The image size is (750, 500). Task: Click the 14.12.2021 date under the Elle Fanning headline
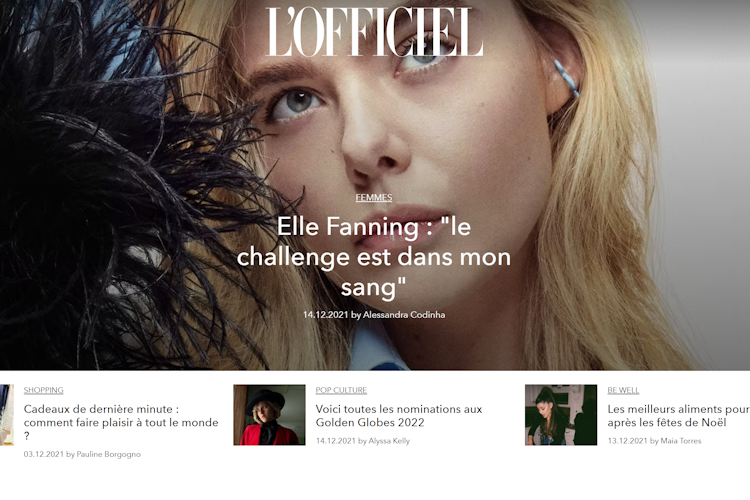(x=326, y=315)
